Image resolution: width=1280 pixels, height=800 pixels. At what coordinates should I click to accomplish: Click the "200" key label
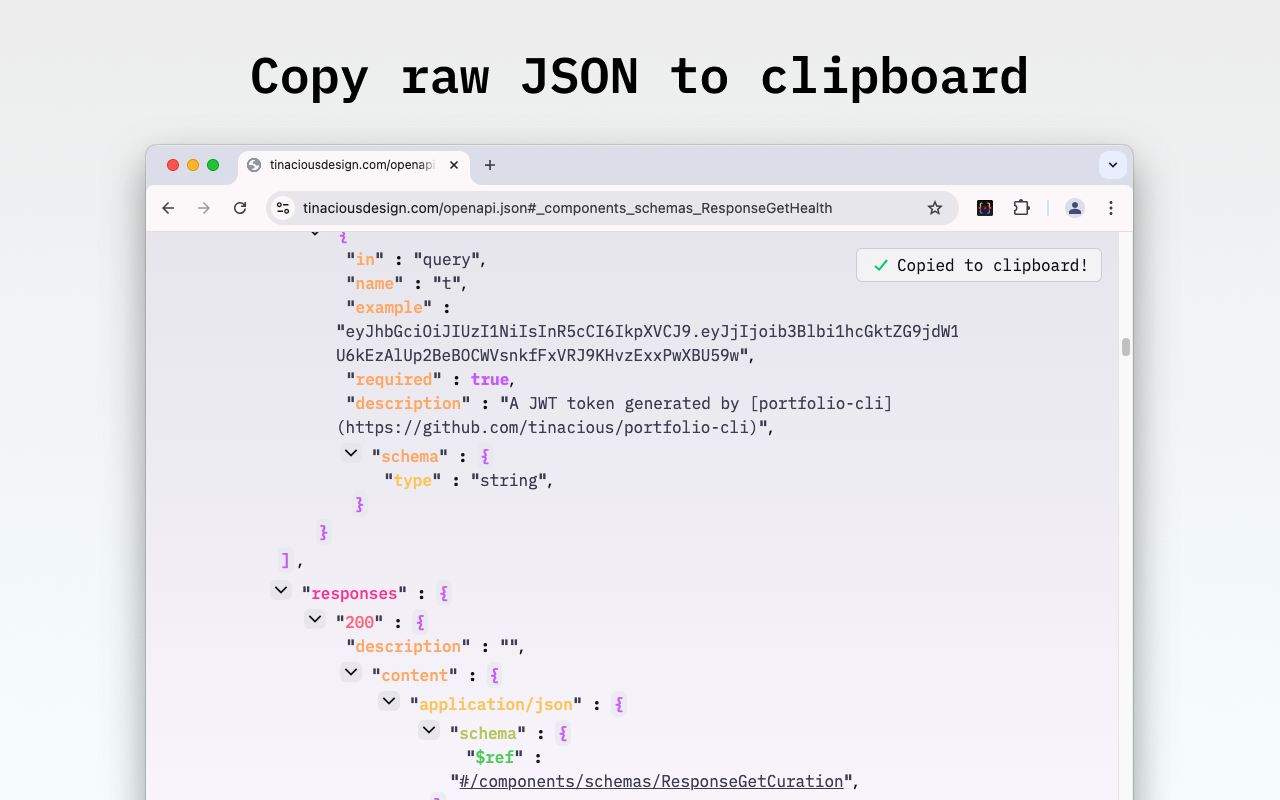360,622
